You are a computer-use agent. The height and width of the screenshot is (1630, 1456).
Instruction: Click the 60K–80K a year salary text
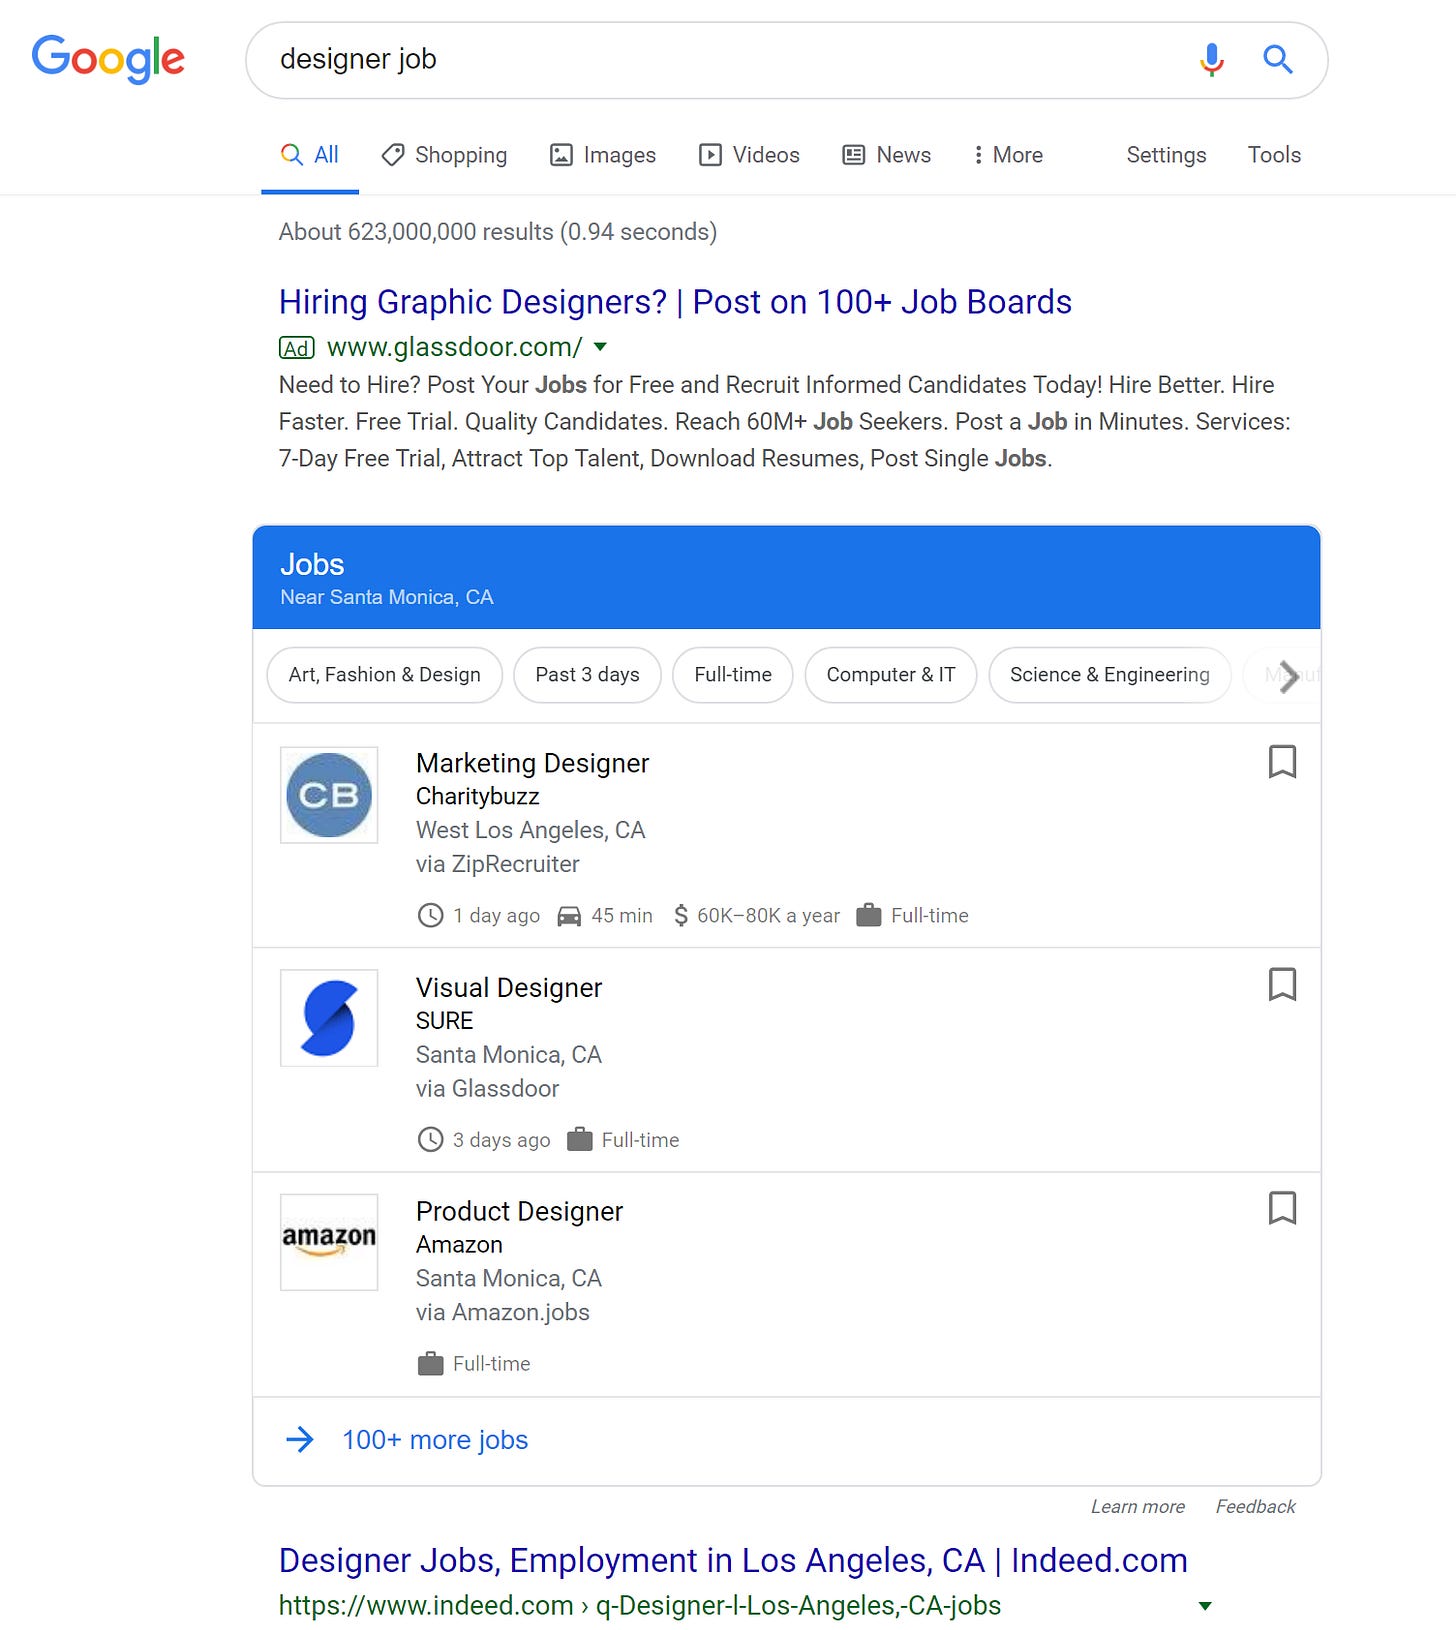pyautogui.click(x=768, y=916)
